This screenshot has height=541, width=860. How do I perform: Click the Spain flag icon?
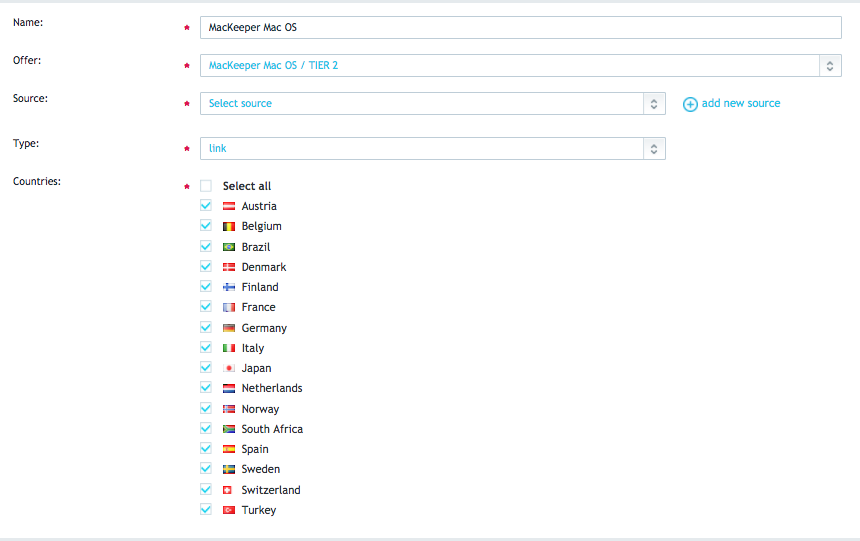[229, 449]
